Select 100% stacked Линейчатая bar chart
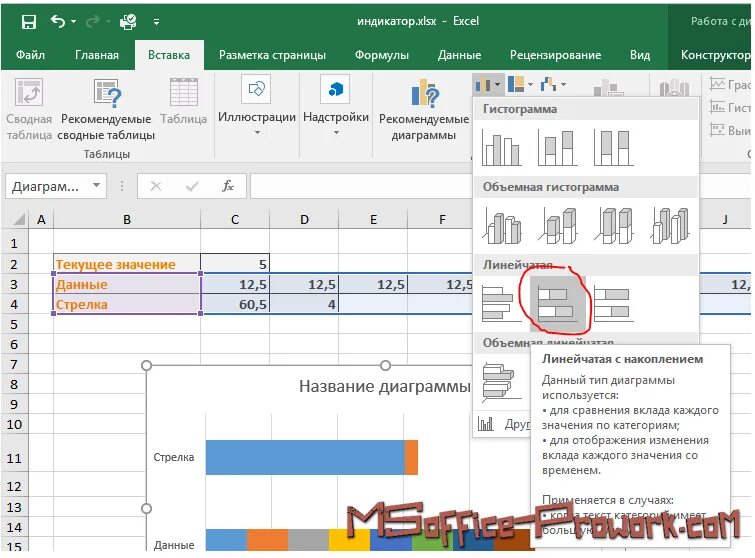This screenshot has width=755, height=558. pos(613,304)
